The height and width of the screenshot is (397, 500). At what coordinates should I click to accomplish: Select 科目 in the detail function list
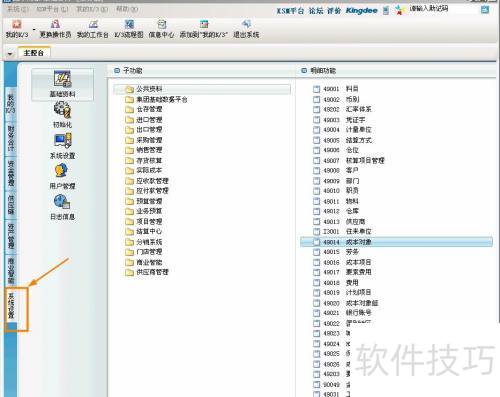(x=336, y=89)
